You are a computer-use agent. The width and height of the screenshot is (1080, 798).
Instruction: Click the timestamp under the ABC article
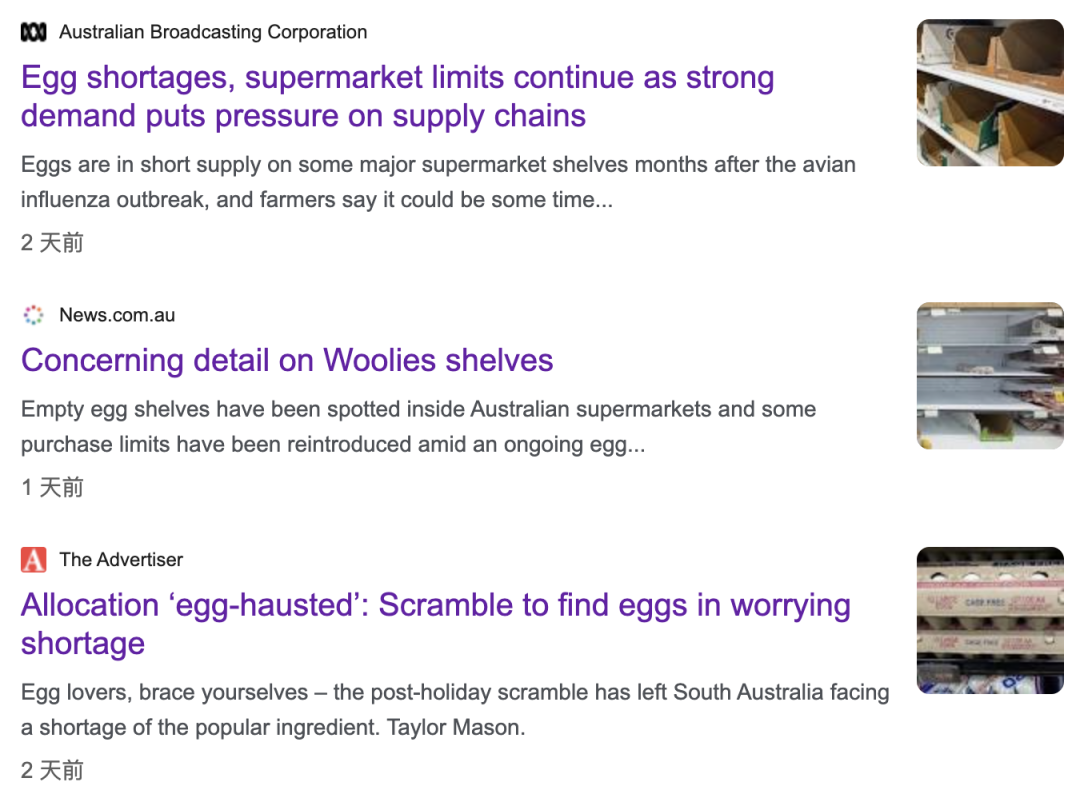[x=52, y=242]
